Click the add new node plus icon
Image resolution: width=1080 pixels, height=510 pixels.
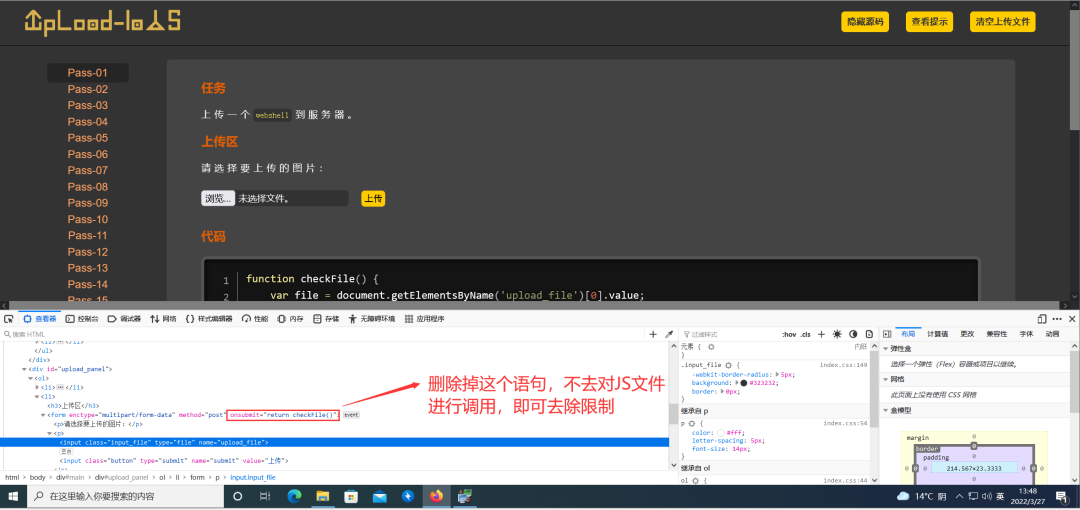coord(653,334)
